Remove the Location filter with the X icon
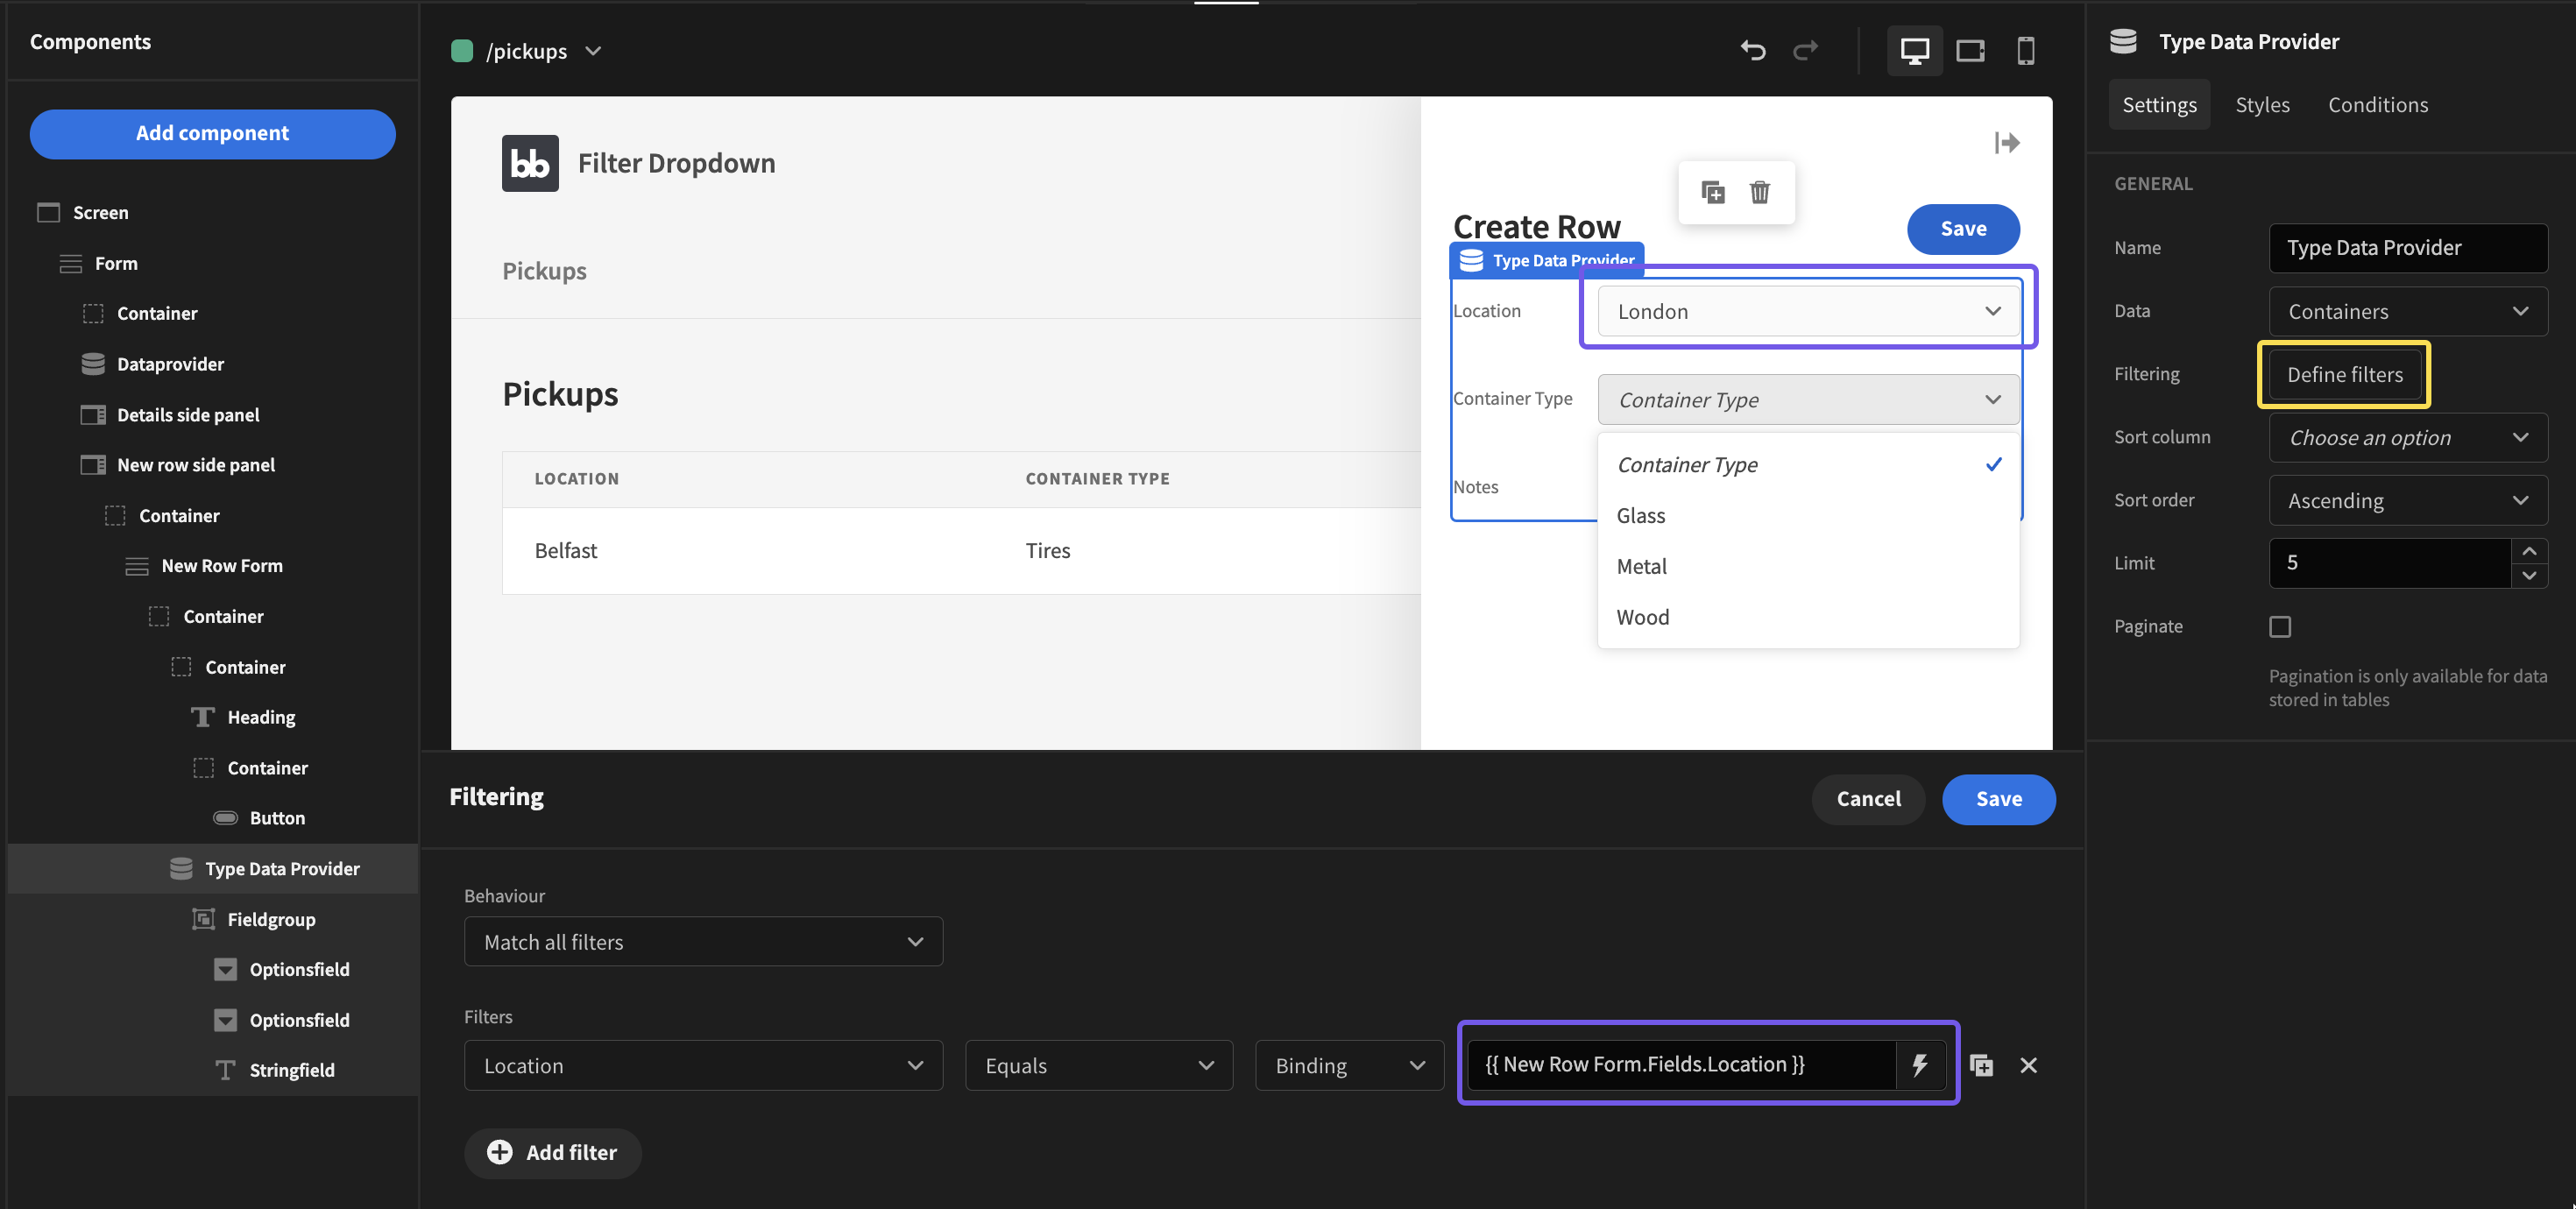Image resolution: width=2576 pixels, height=1209 pixels. [2029, 1065]
